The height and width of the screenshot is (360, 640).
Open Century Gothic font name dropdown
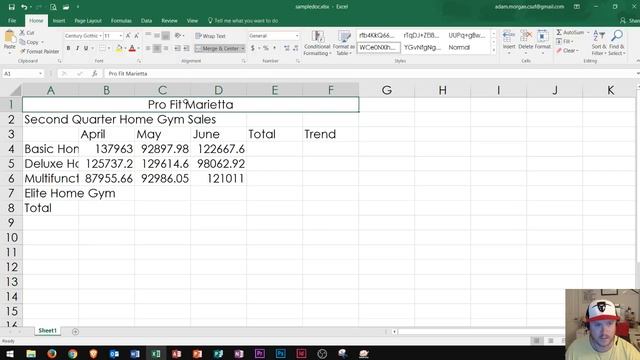(x=100, y=36)
